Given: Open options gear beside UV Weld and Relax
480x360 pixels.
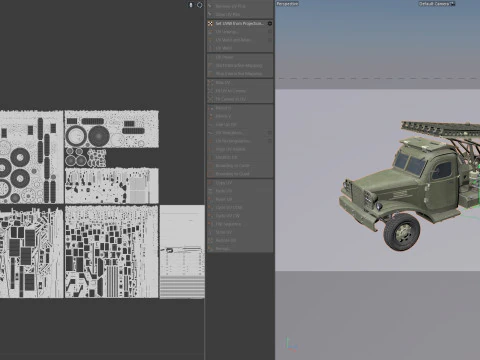Looking at the screenshot, I should tap(270, 40).
